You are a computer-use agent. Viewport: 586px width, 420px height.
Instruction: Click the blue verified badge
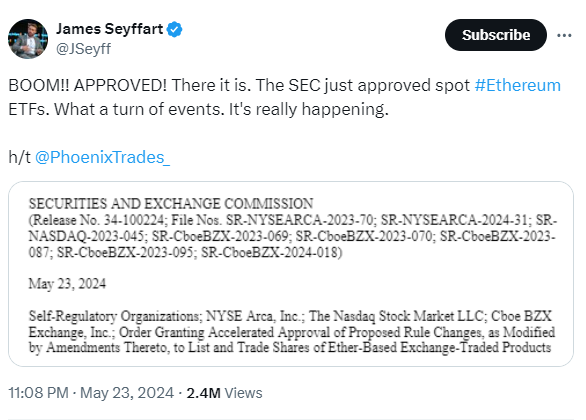click(174, 29)
